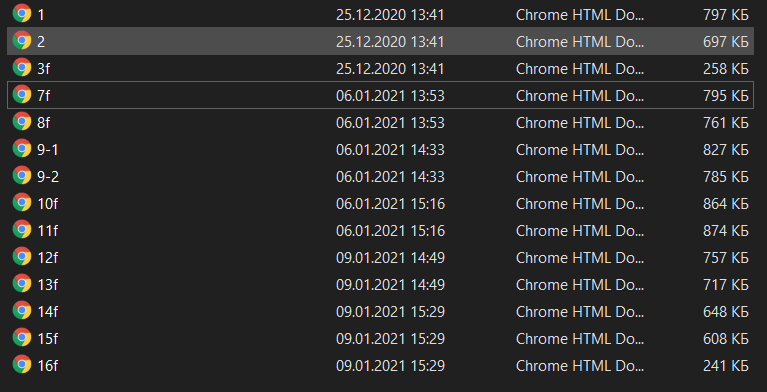This screenshot has height=392, width=767.
Task: Select the Chrome icon next to 12f
Action: 22,256
